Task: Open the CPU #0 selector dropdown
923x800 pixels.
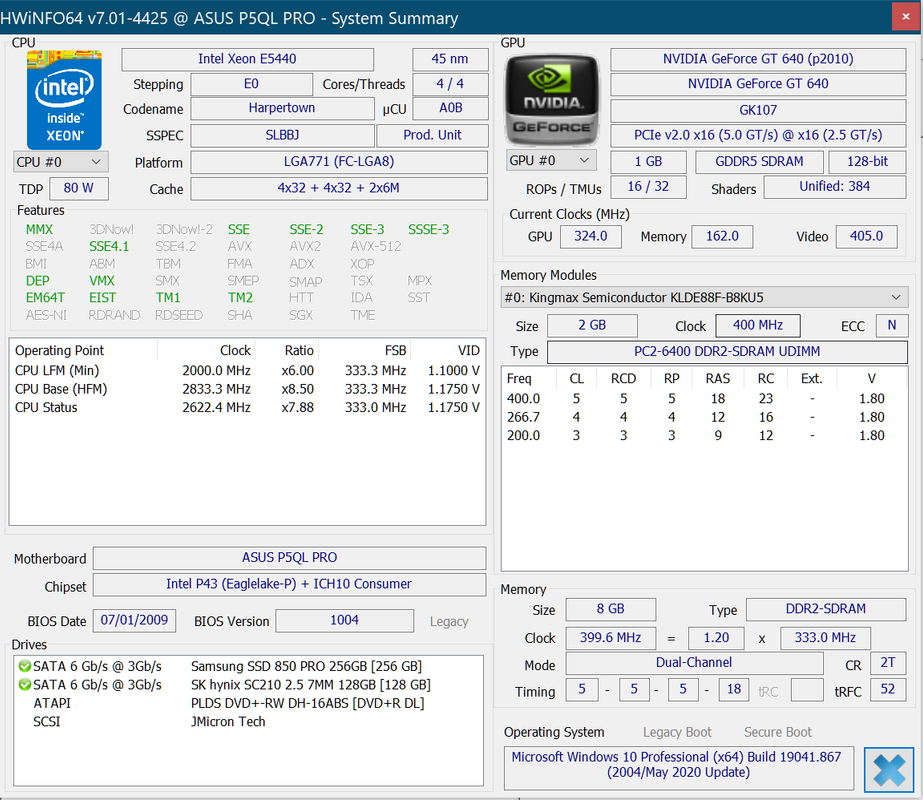Action: point(61,162)
